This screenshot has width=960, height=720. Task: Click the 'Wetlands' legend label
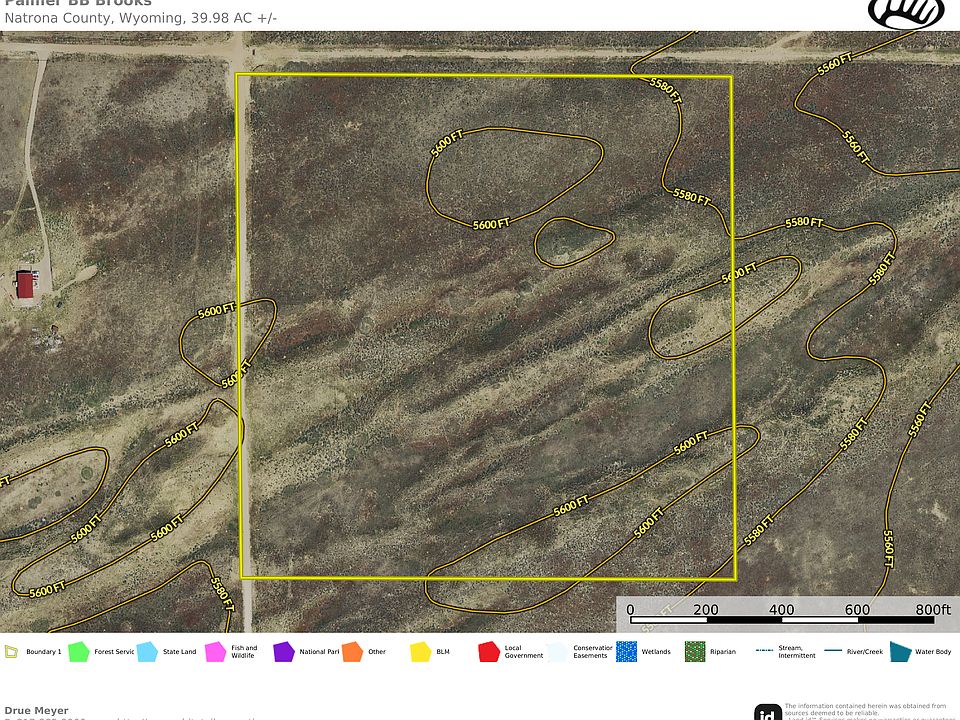[x=656, y=651]
